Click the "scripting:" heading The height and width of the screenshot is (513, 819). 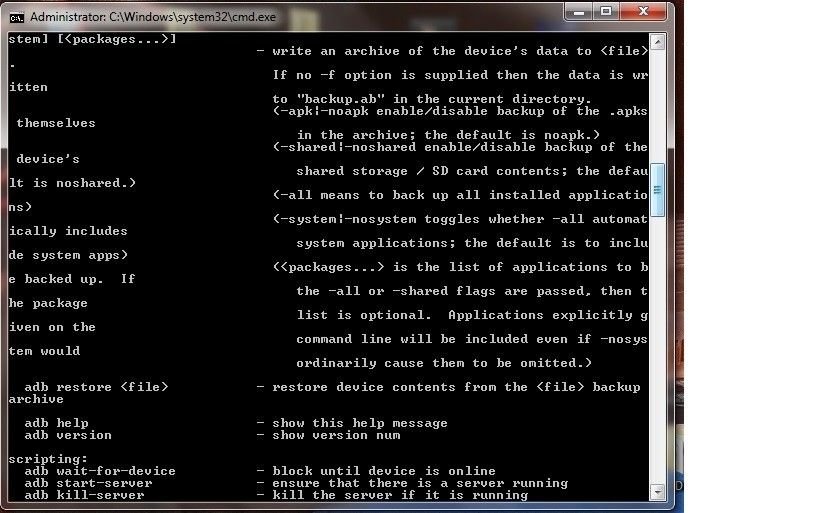pos(48,459)
